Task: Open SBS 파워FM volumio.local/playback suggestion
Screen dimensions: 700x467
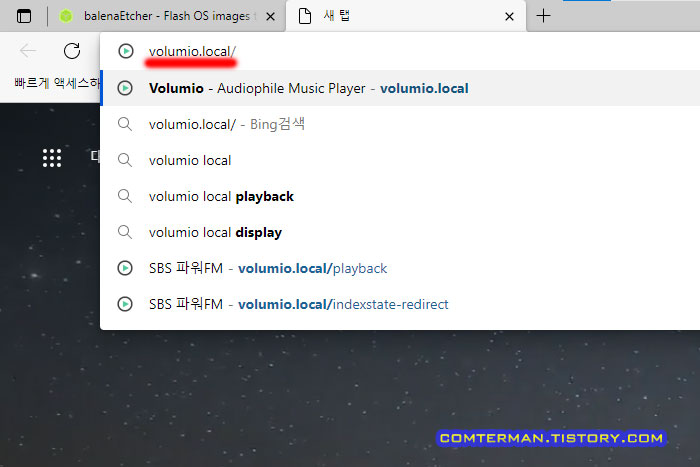Action: pyautogui.click(x=400, y=268)
